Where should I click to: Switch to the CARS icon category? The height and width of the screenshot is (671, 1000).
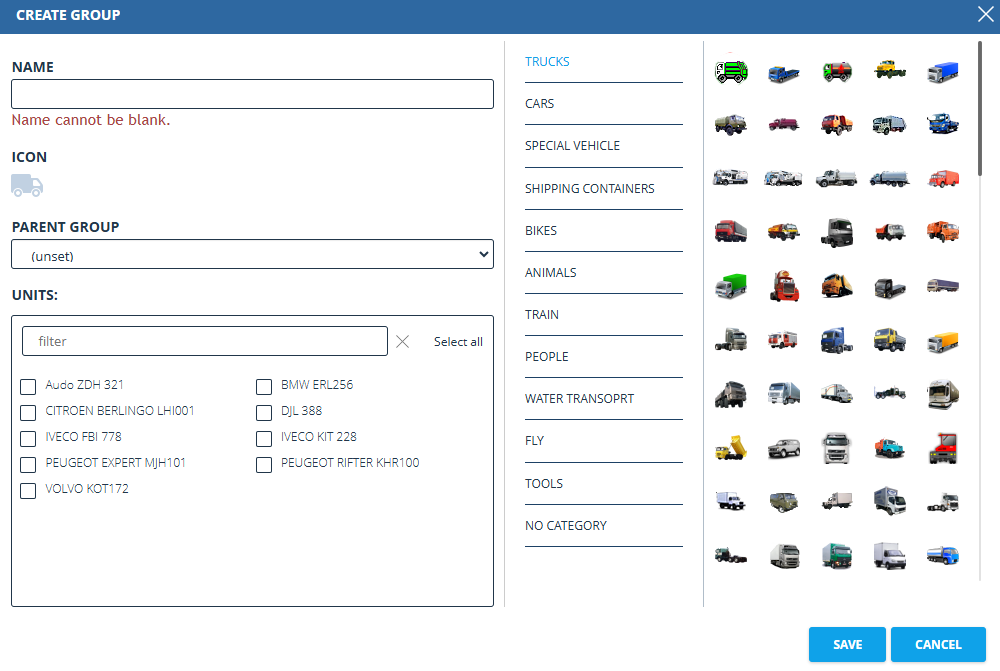[539, 103]
